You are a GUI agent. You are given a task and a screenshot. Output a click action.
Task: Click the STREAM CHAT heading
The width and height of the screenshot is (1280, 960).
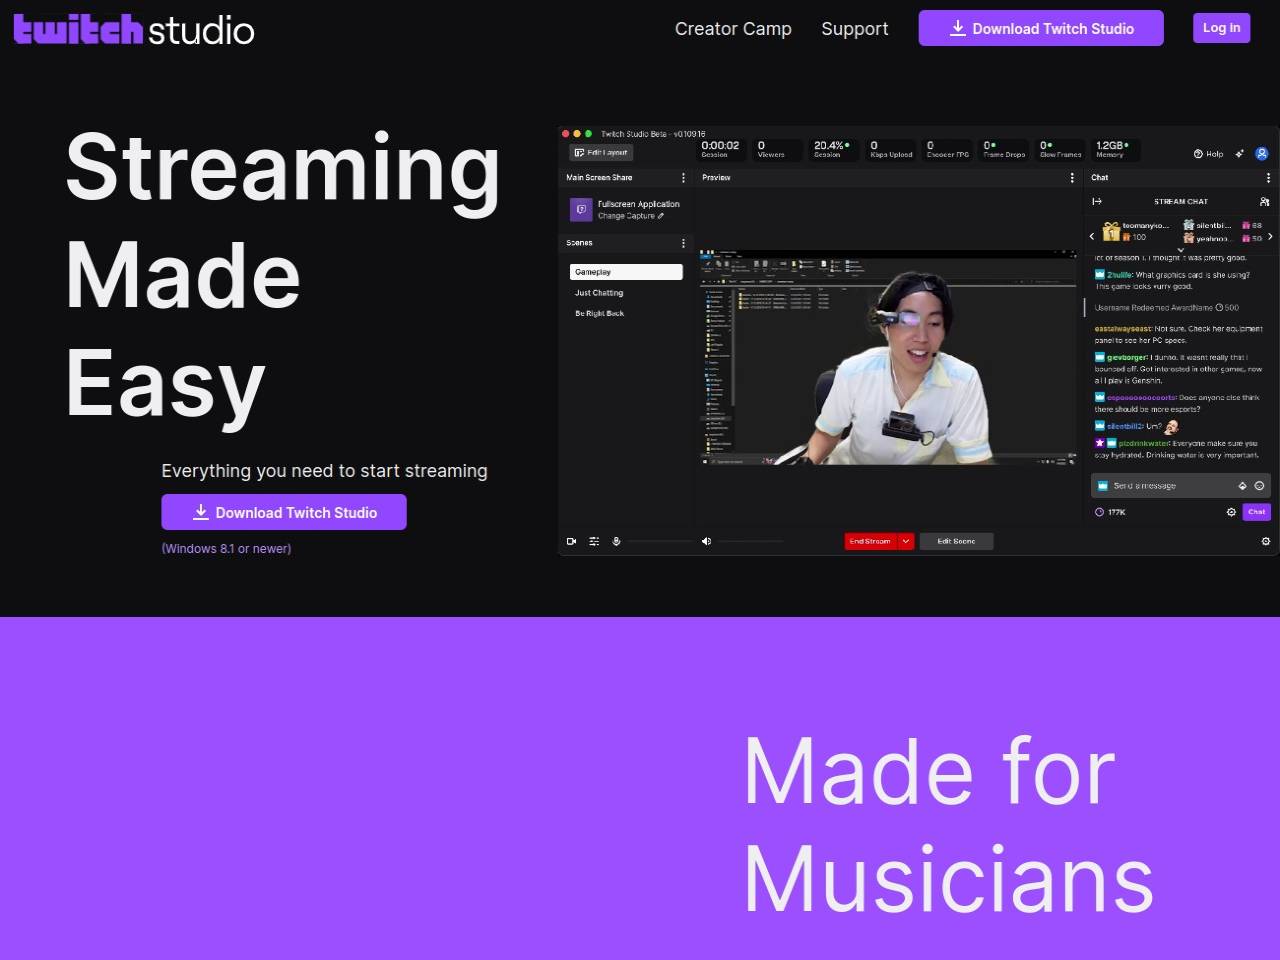click(1181, 201)
